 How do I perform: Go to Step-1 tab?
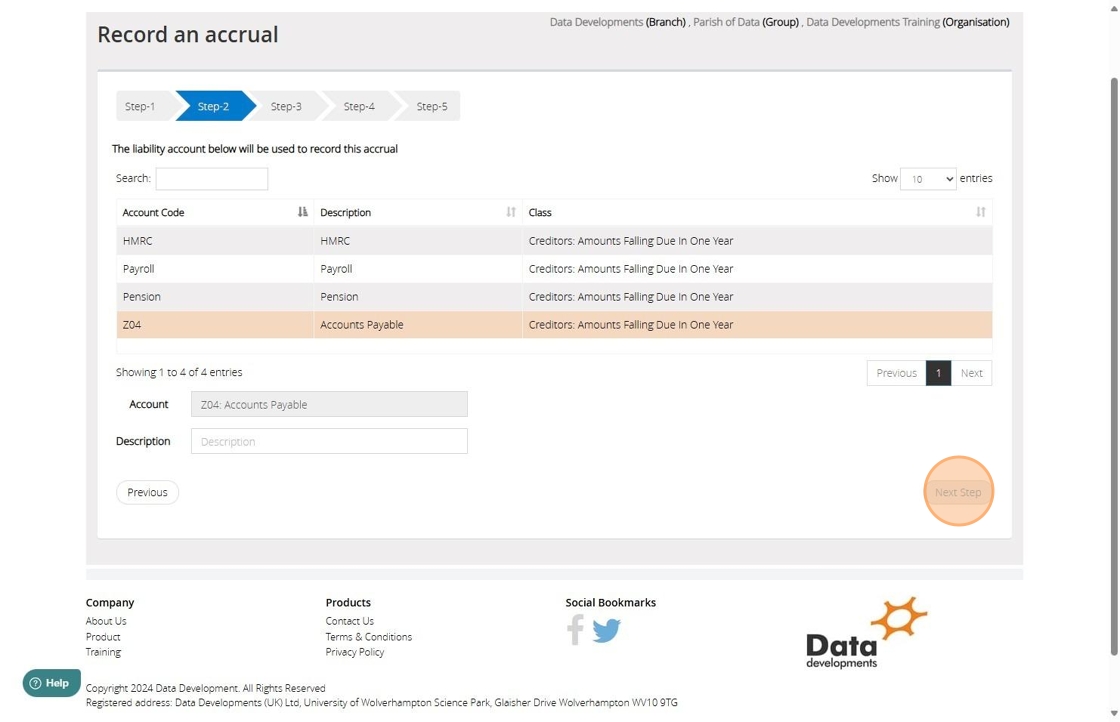point(140,106)
